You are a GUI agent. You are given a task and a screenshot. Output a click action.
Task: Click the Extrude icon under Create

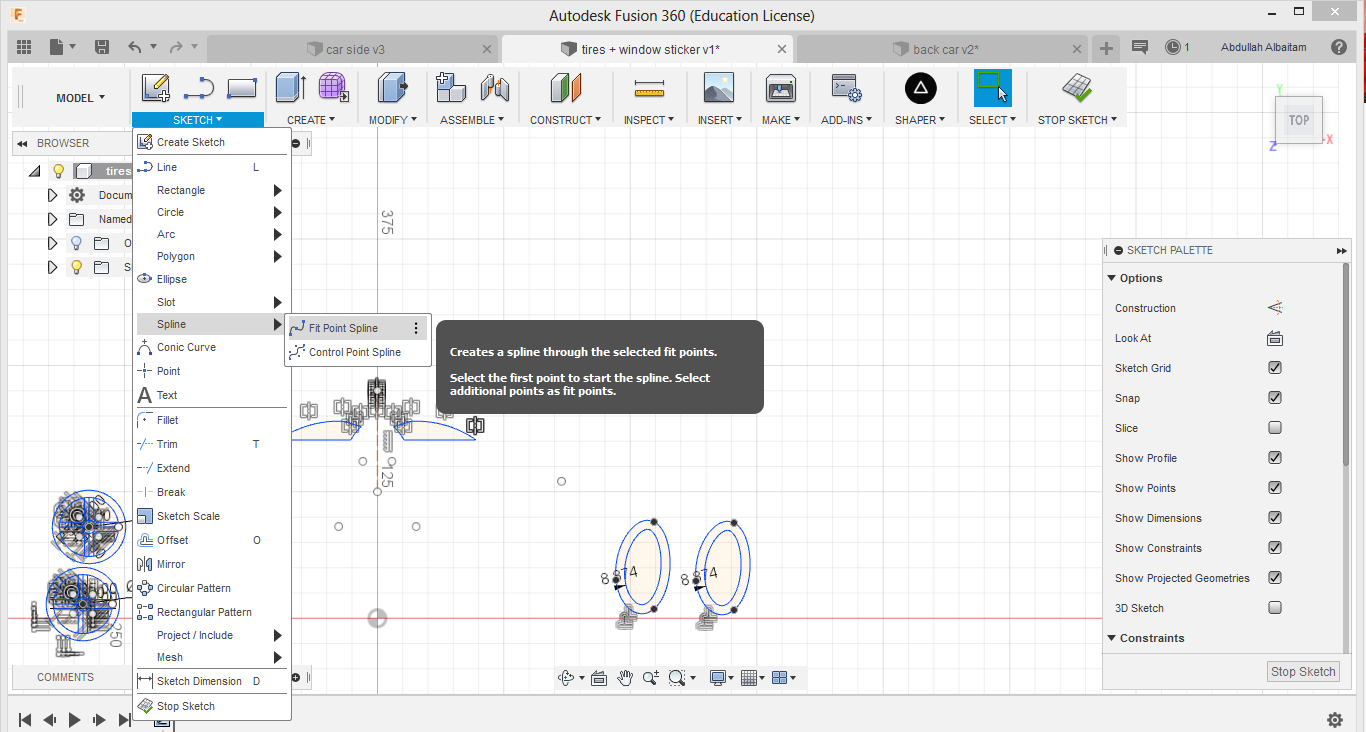pos(290,88)
